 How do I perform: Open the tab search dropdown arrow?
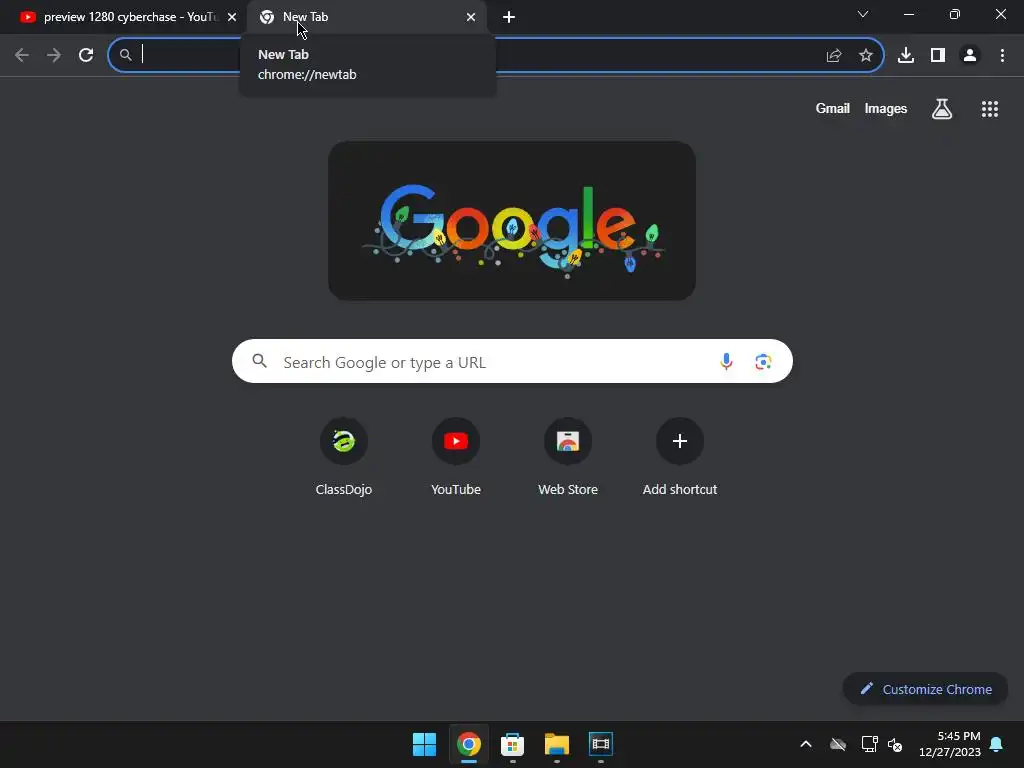[863, 14]
